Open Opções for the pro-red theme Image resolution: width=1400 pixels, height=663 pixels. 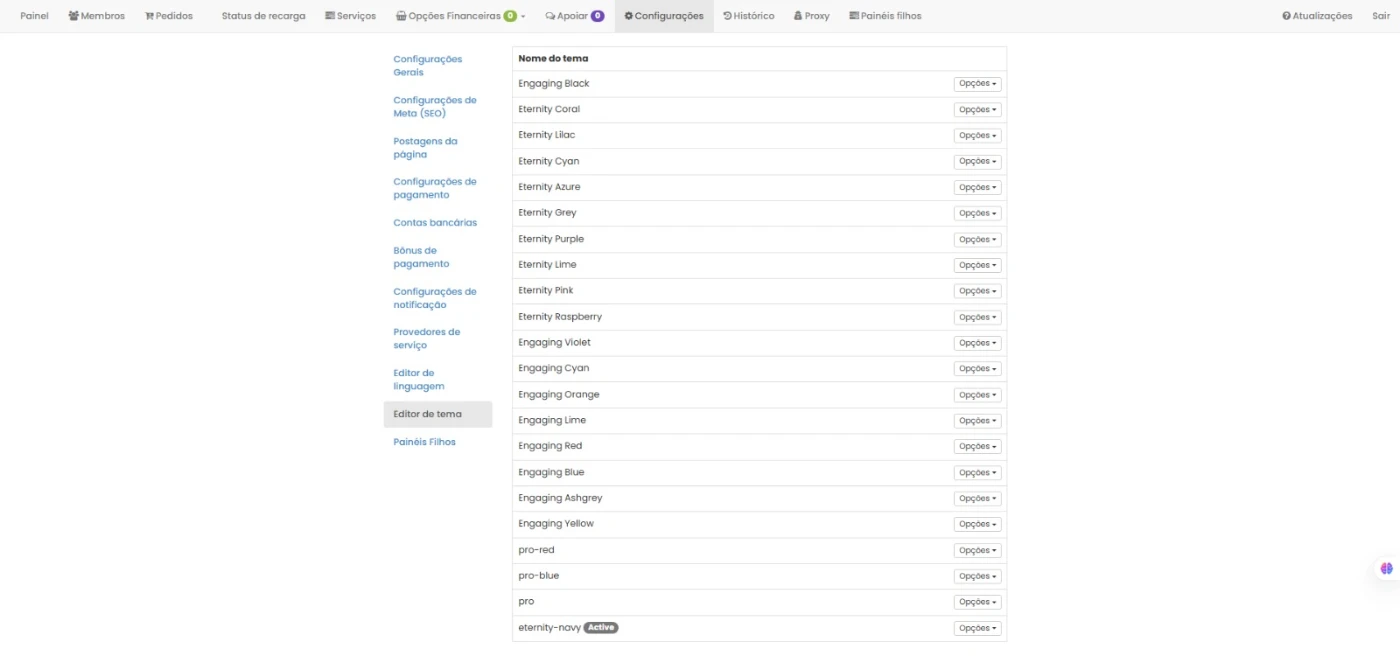coord(977,550)
